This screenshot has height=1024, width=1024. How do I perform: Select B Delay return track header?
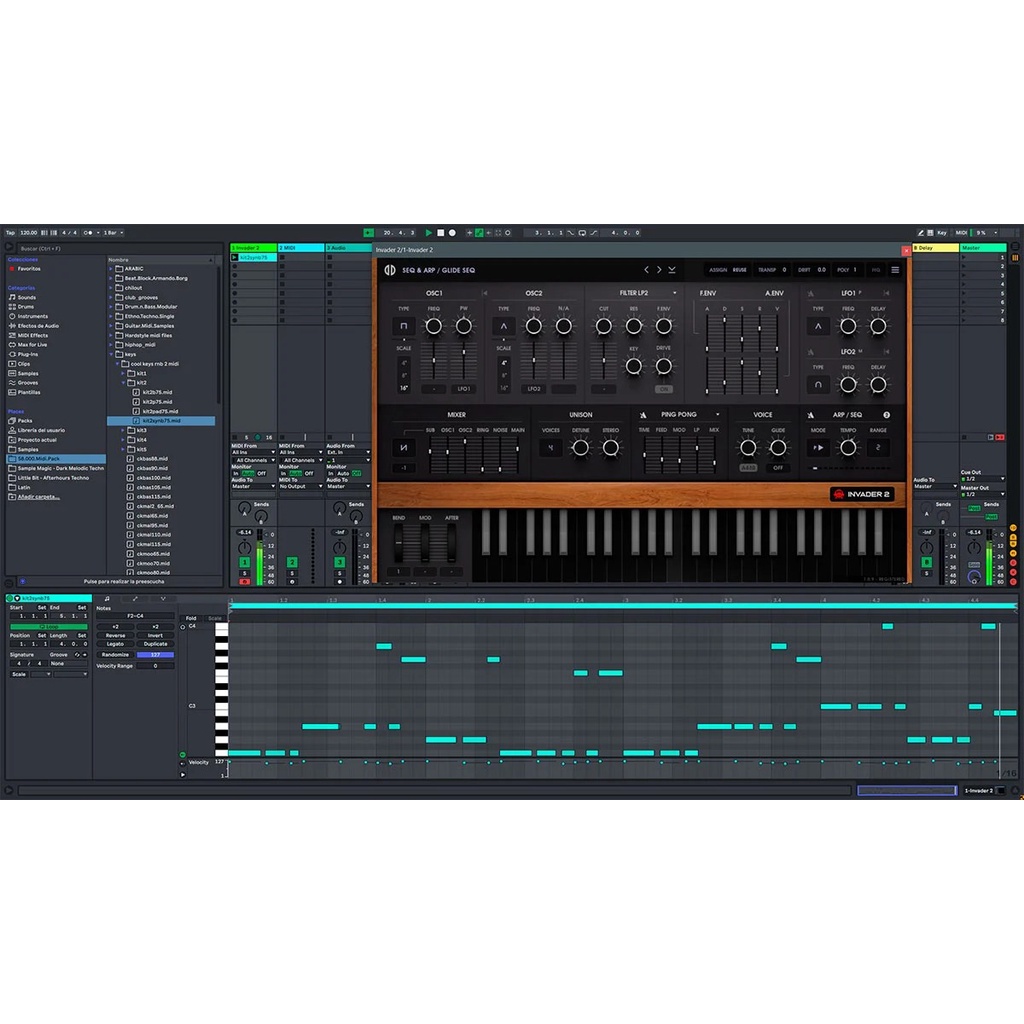tap(935, 248)
